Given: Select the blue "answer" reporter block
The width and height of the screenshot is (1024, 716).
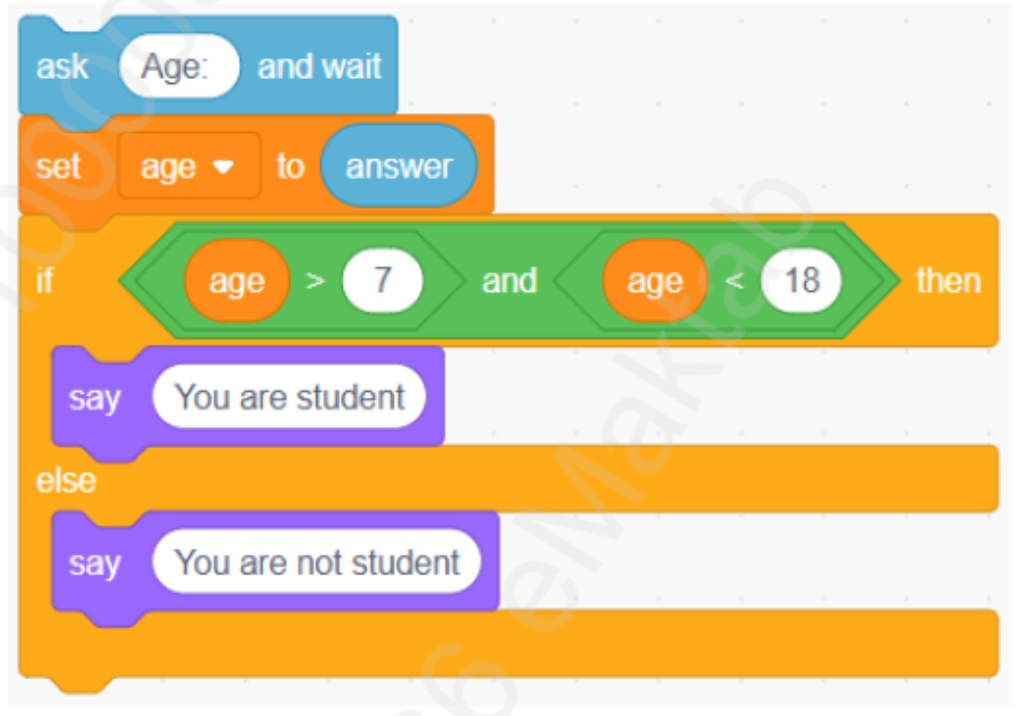Looking at the screenshot, I should 399,167.
